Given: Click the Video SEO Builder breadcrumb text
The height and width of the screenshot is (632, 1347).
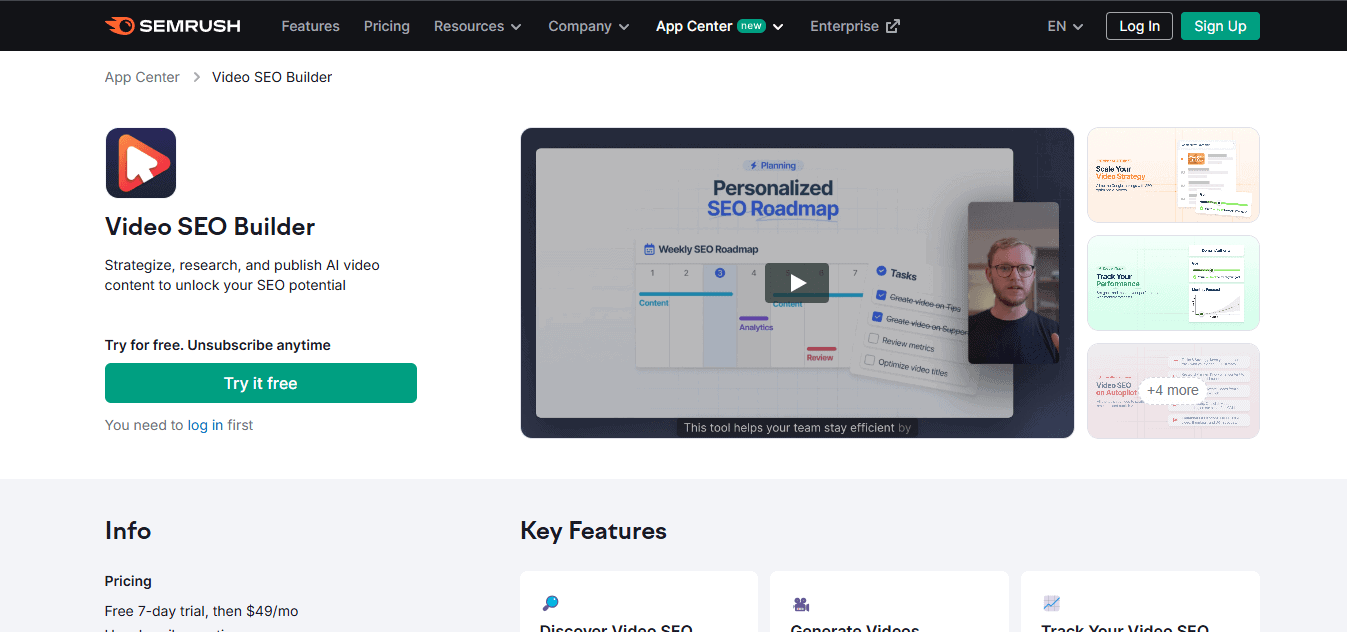Looking at the screenshot, I should pos(272,77).
